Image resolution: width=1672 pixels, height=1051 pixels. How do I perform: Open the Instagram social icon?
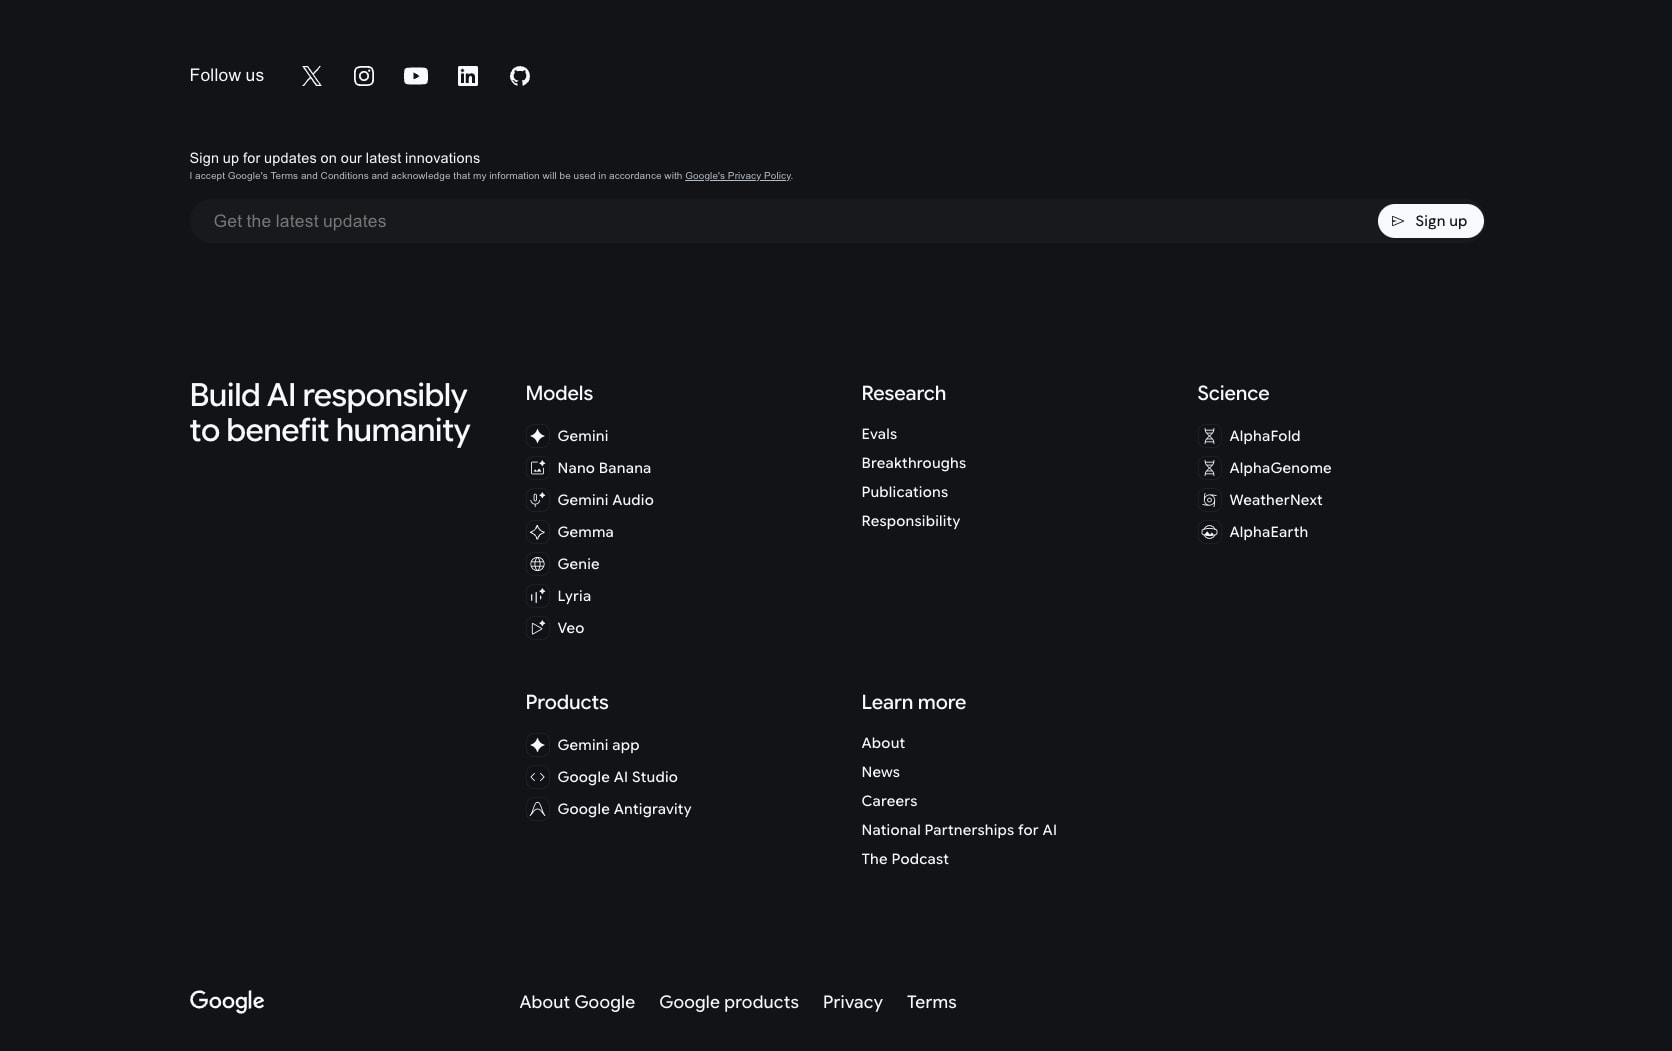364,76
